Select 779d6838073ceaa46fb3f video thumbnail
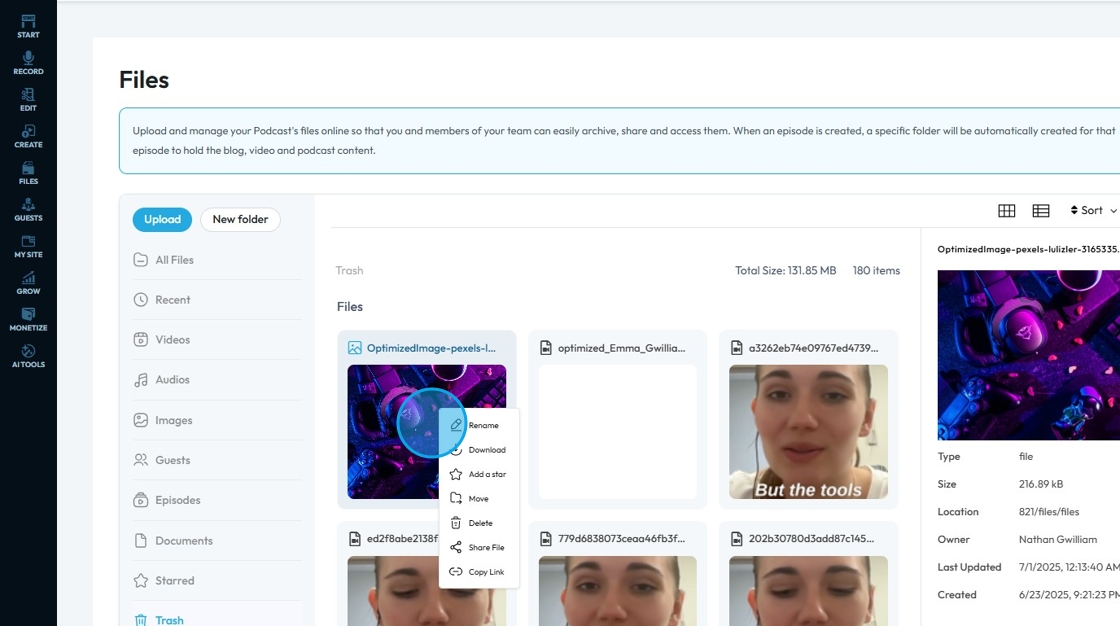This screenshot has width=1120, height=626. (x=618, y=590)
